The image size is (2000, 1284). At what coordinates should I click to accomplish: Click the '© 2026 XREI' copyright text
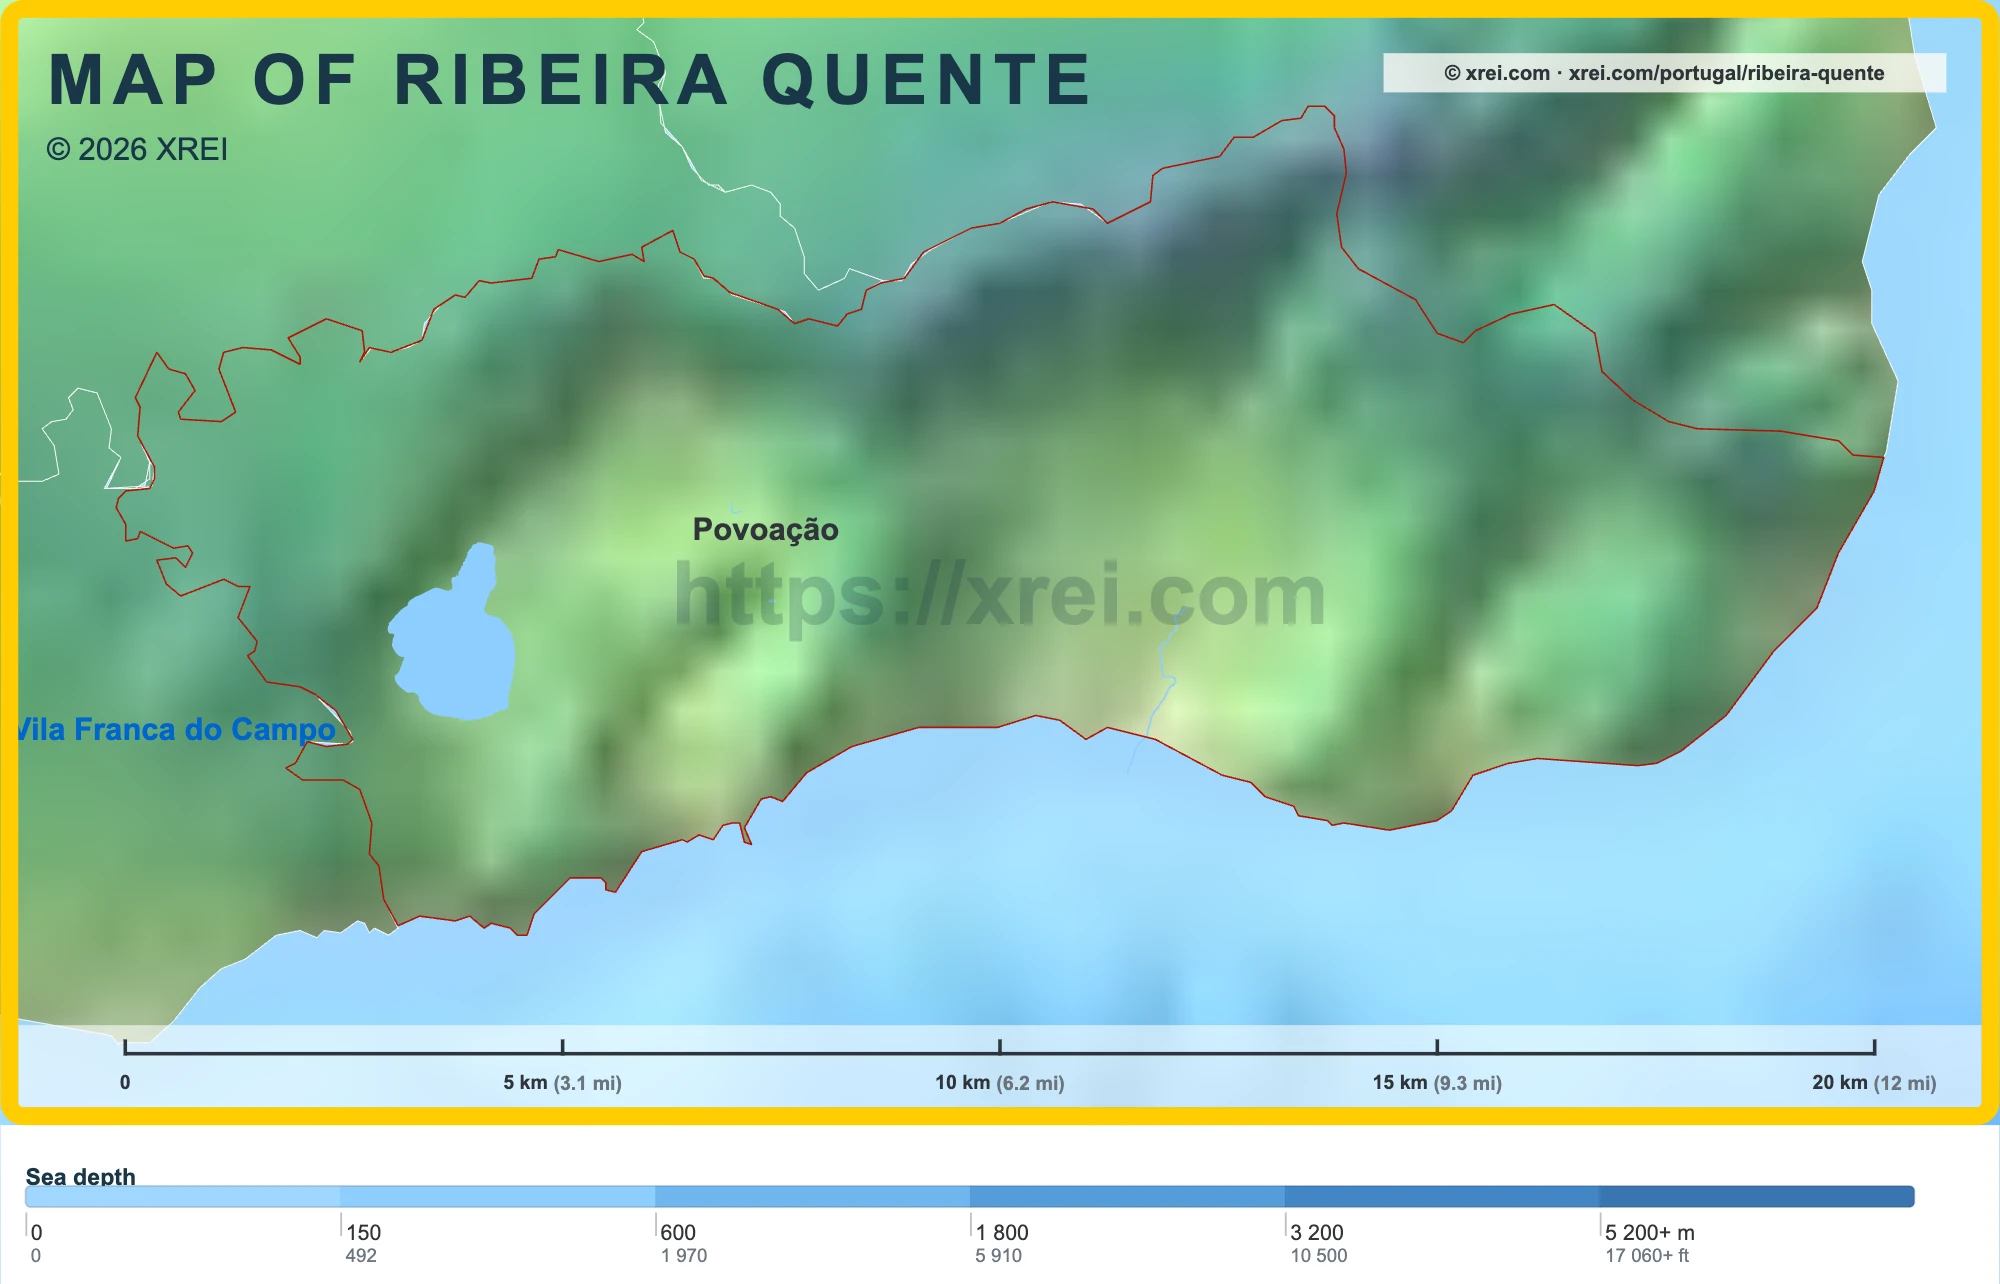click(x=137, y=150)
